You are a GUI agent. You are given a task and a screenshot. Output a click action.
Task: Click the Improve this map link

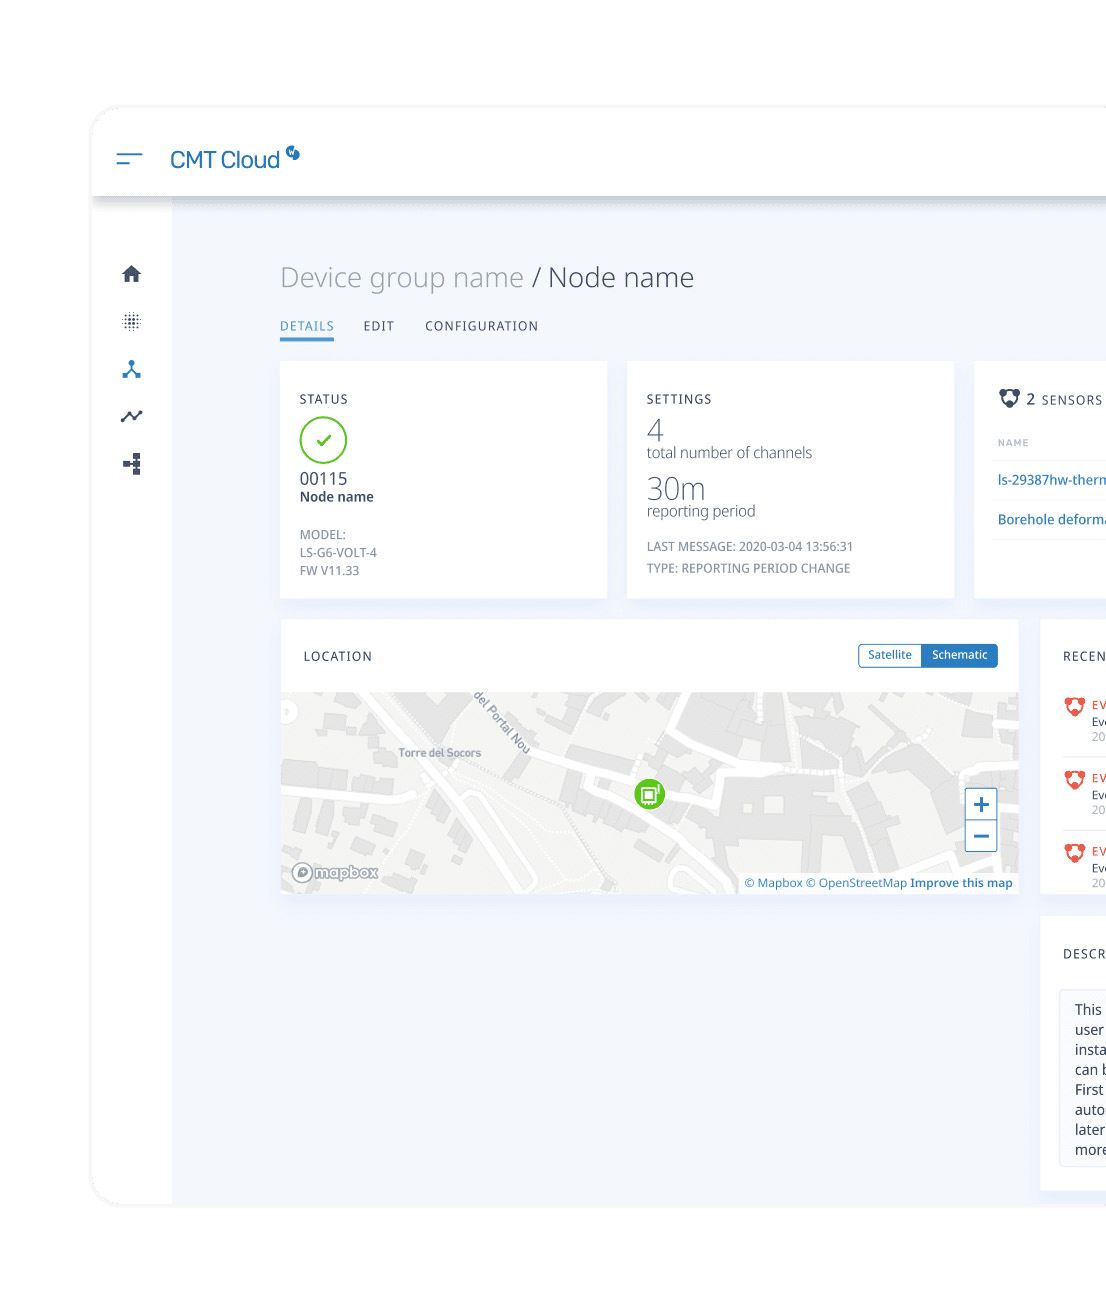[960, 883]
